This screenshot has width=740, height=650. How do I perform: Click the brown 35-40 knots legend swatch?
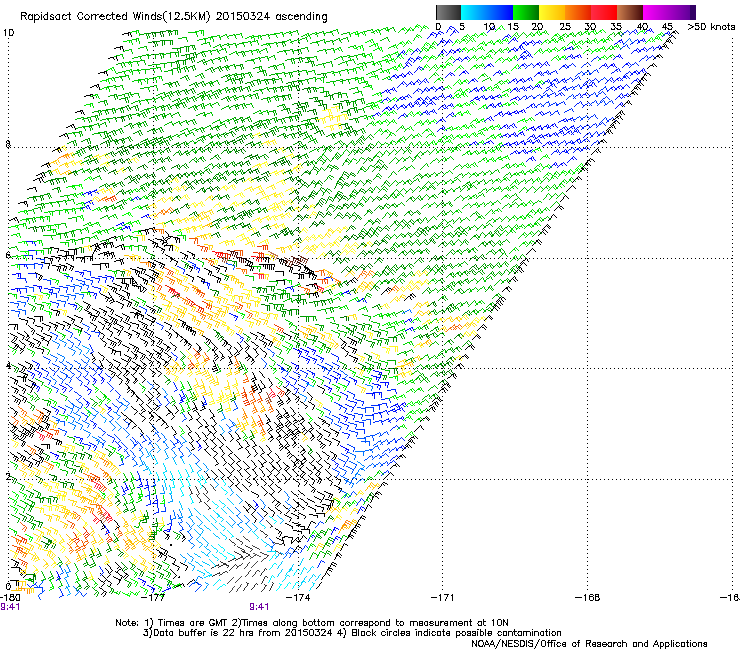(630, 12)
